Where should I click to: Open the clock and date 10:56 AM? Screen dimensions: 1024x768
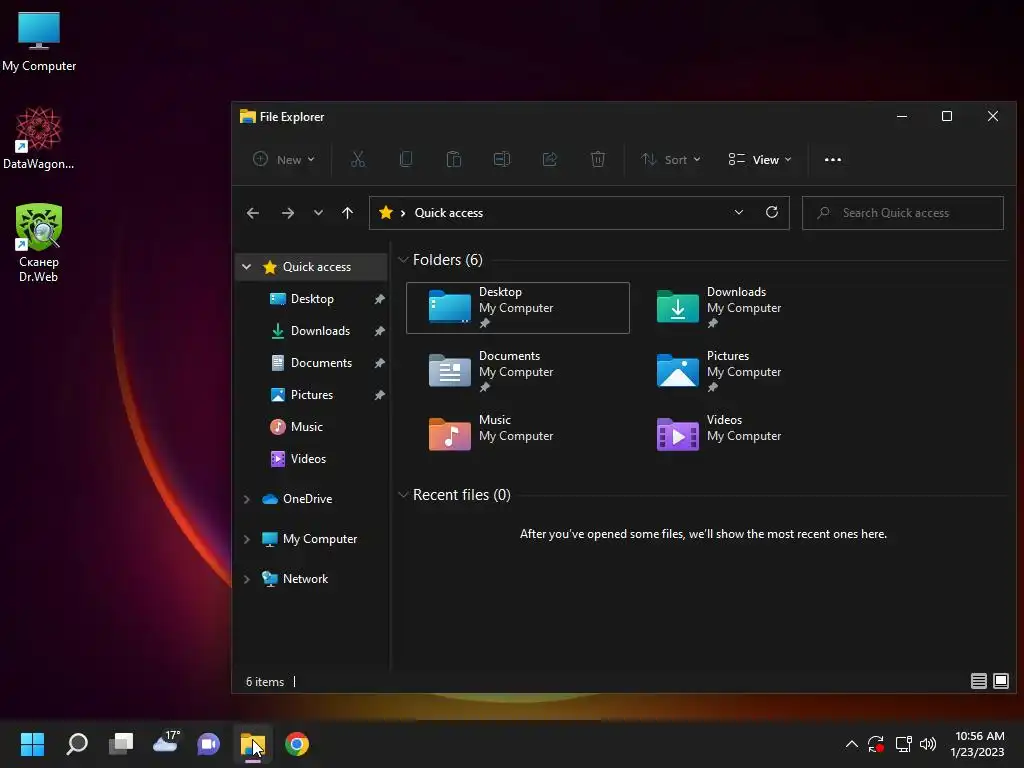pyautogui.click(x=977, y=744)
